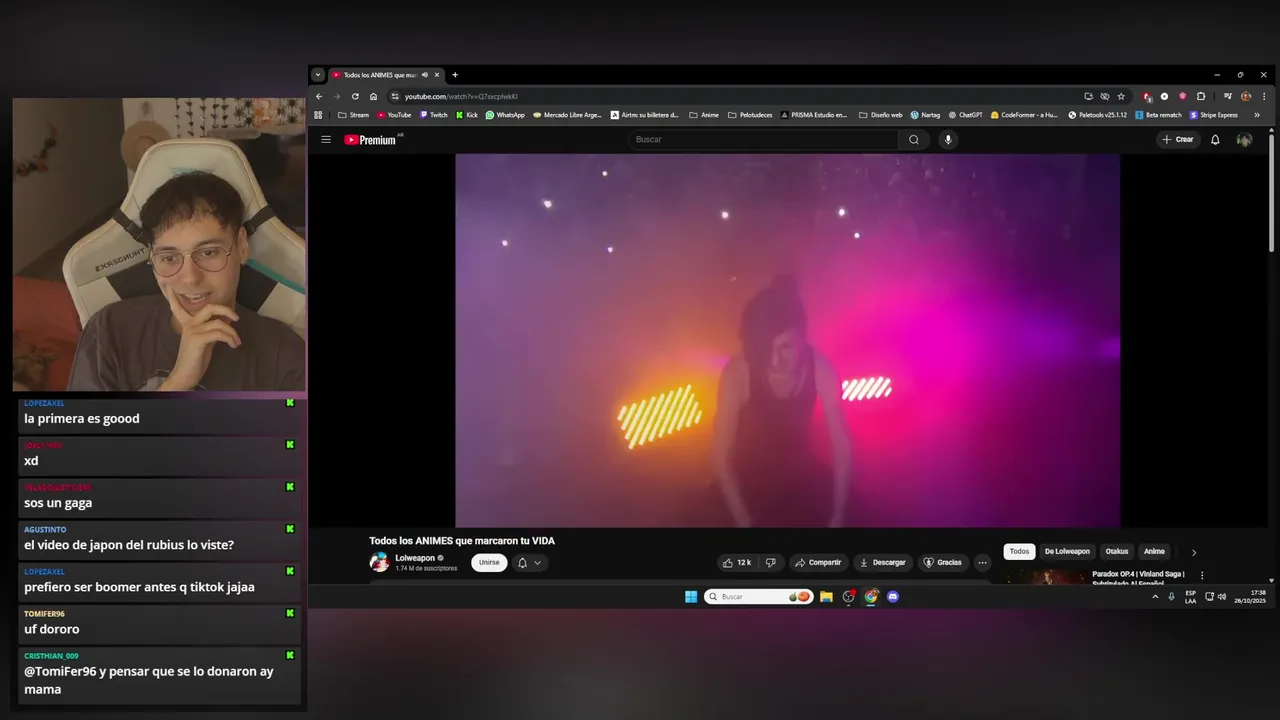Open the WhatsApp bookmark
This screenshot has height=720, width=1280.
point(505,115)
